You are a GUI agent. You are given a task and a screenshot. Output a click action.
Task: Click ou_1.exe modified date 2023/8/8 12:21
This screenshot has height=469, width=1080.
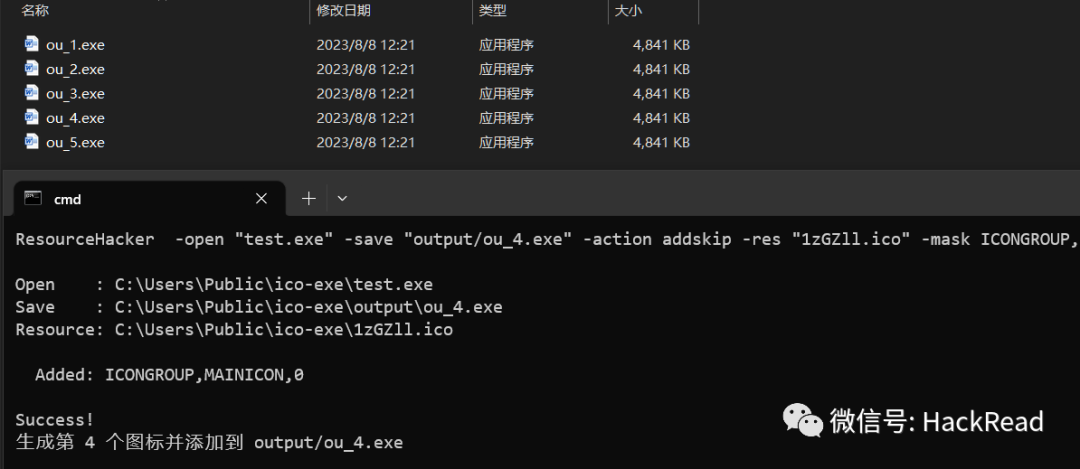pyautogui.click(x=366, y=45)
